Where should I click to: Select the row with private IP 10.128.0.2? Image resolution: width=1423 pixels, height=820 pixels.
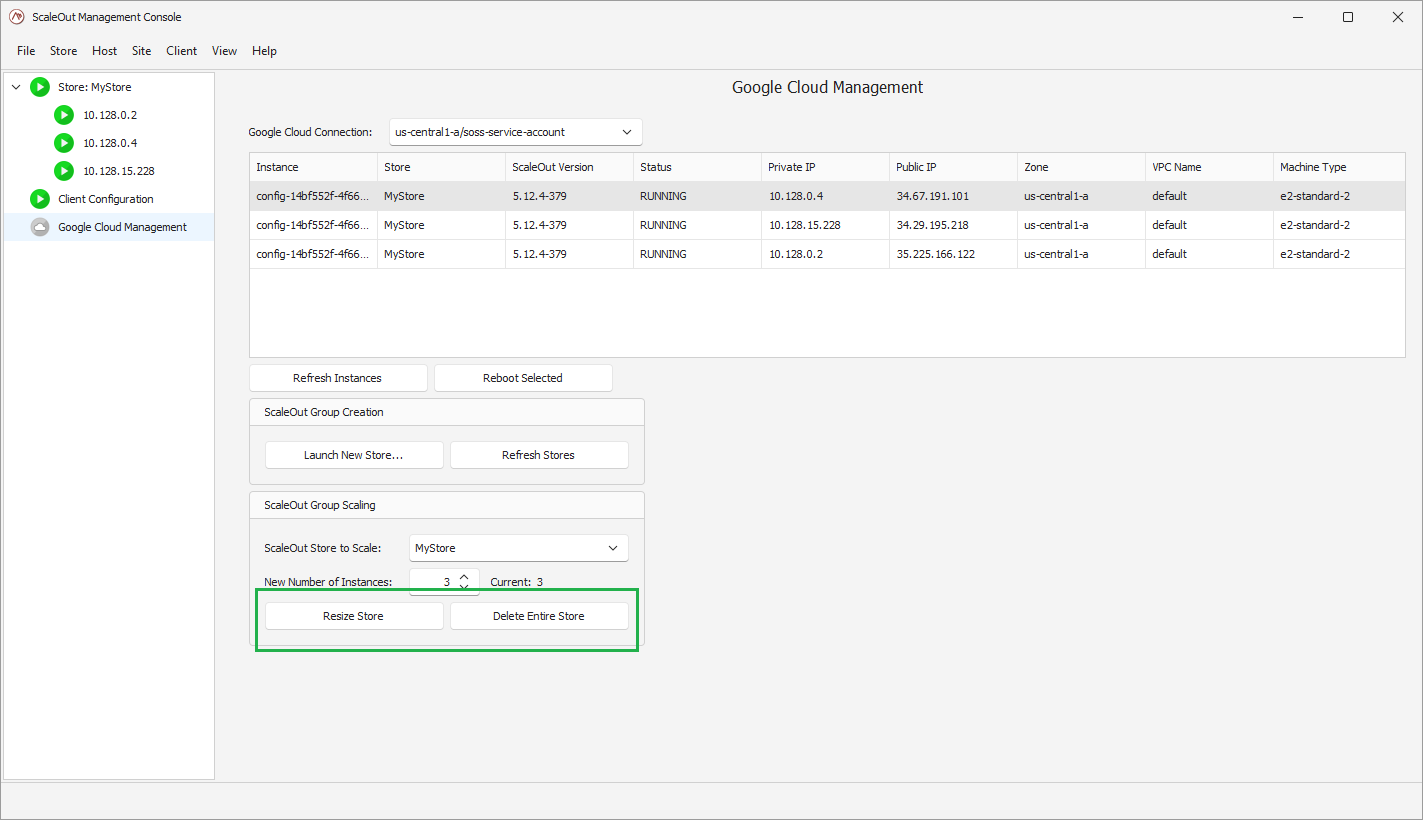pos(827,254)
